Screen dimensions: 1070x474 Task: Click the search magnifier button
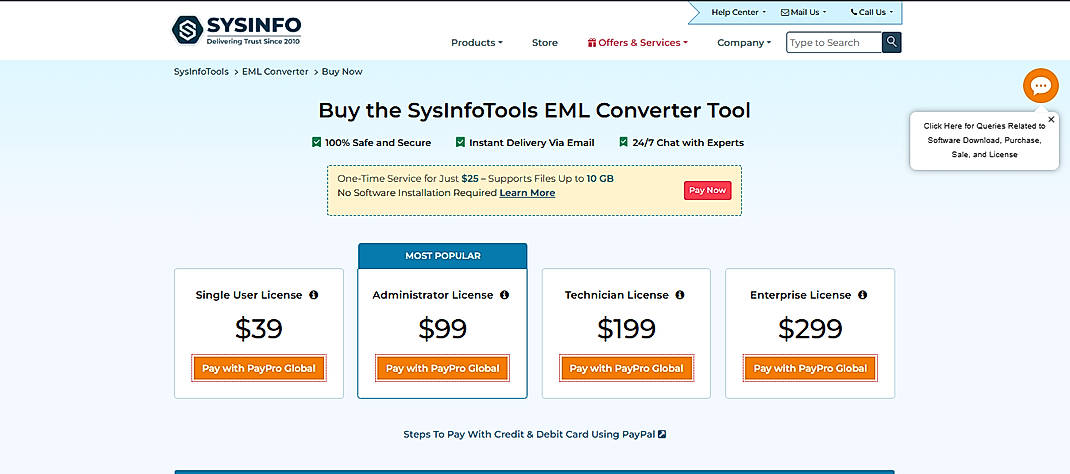(891, 42)
